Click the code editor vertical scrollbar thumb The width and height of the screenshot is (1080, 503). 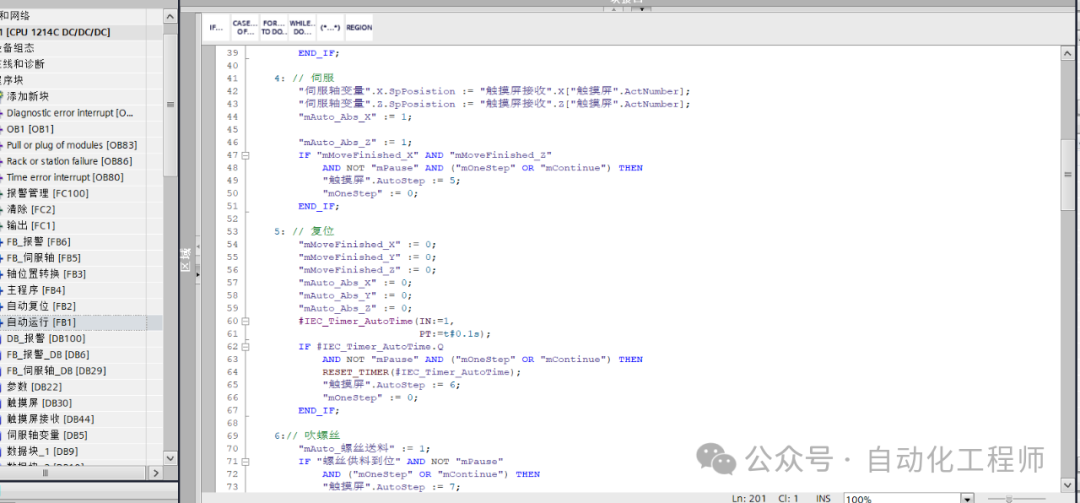pyautogui.click(x=1068, y=174)
